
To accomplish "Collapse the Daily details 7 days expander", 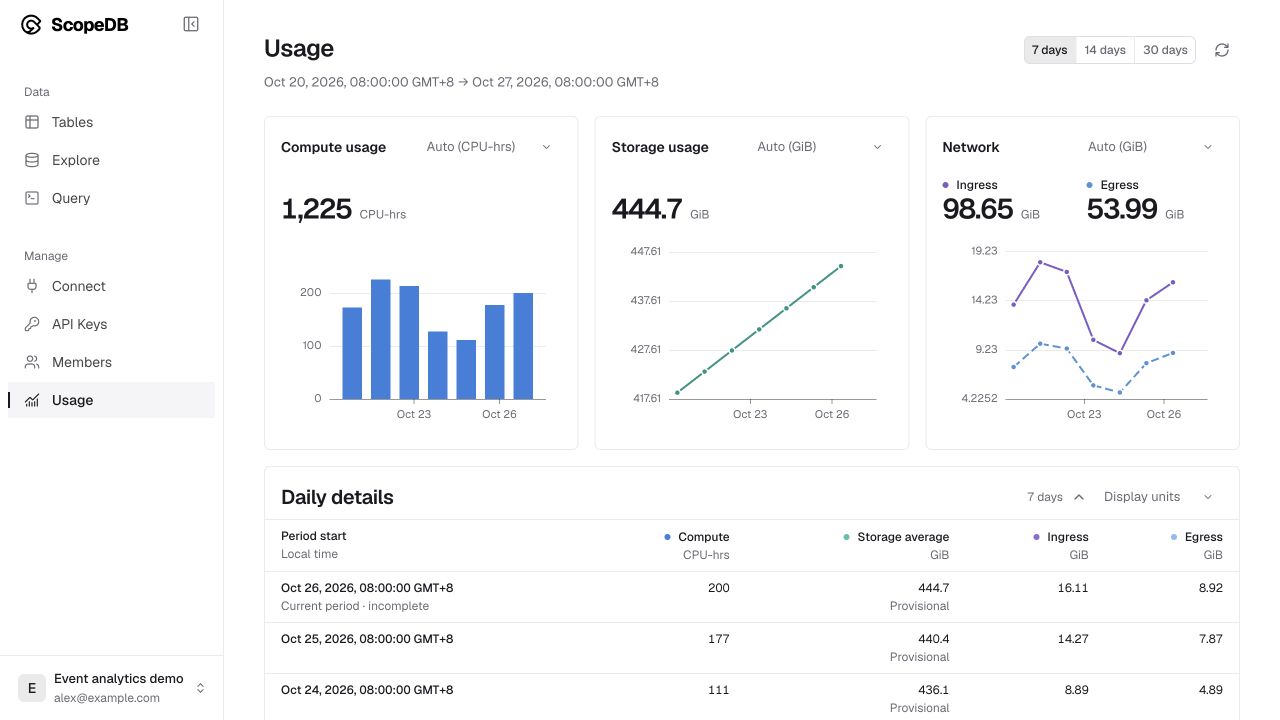I will coord(1056,497).
